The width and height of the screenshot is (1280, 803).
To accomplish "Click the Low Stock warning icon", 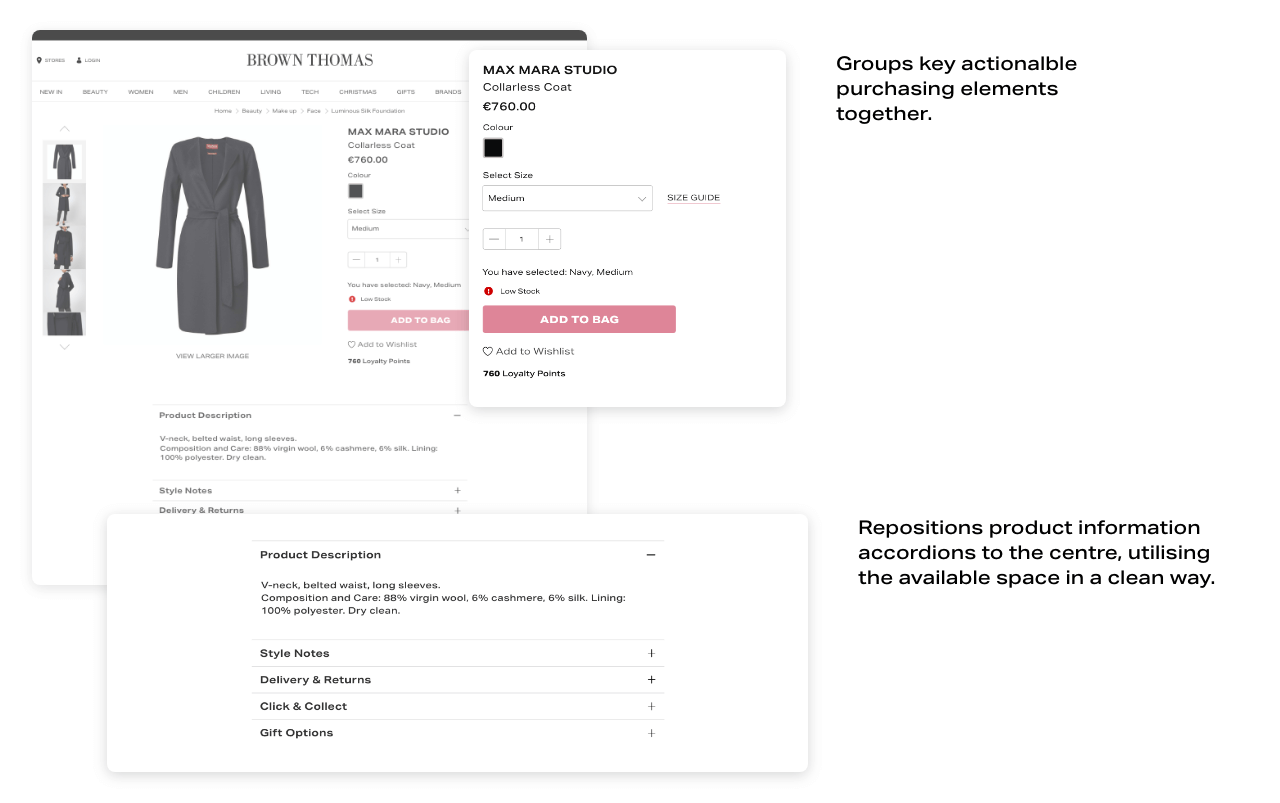I will click(489, 291).
